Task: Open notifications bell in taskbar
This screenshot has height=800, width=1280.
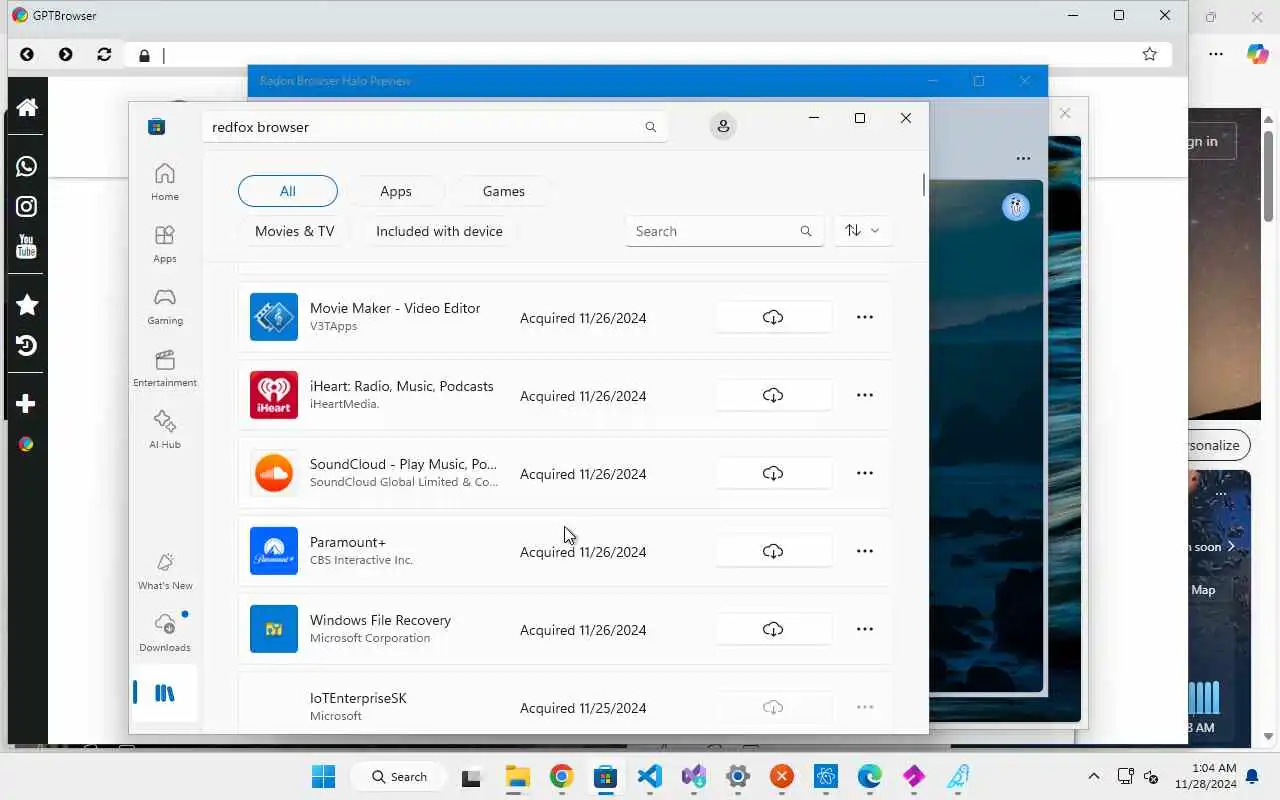Action: click(1252, 776)
